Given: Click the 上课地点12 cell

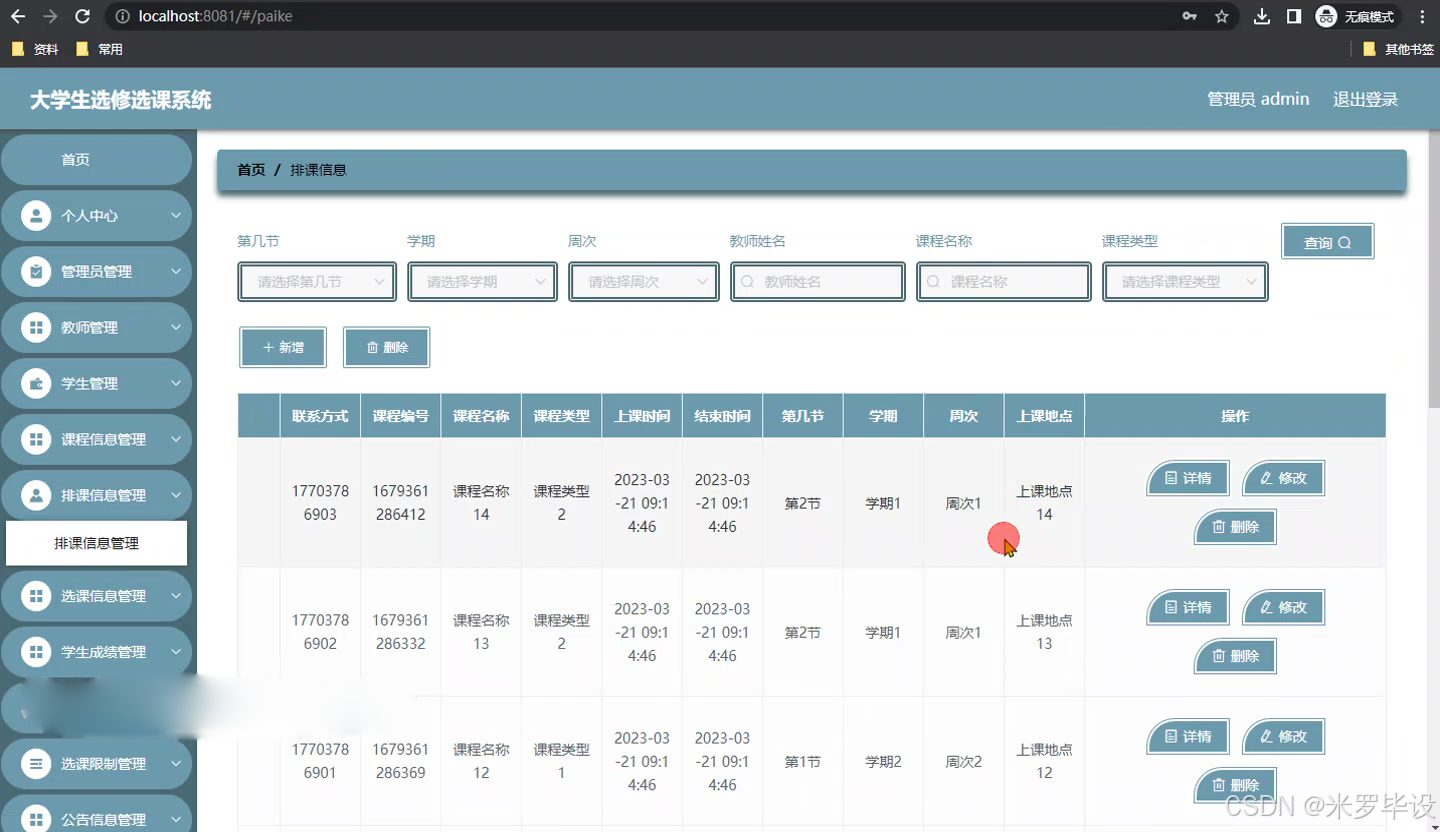Looking at the screenshot, I should click(x=1044, y=761).
